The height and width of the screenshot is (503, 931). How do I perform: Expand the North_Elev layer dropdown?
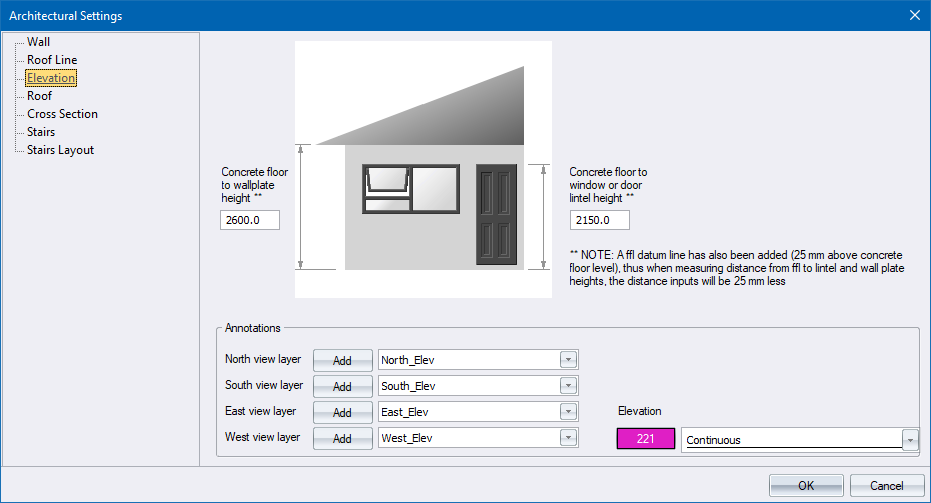[x=568, y=360]
